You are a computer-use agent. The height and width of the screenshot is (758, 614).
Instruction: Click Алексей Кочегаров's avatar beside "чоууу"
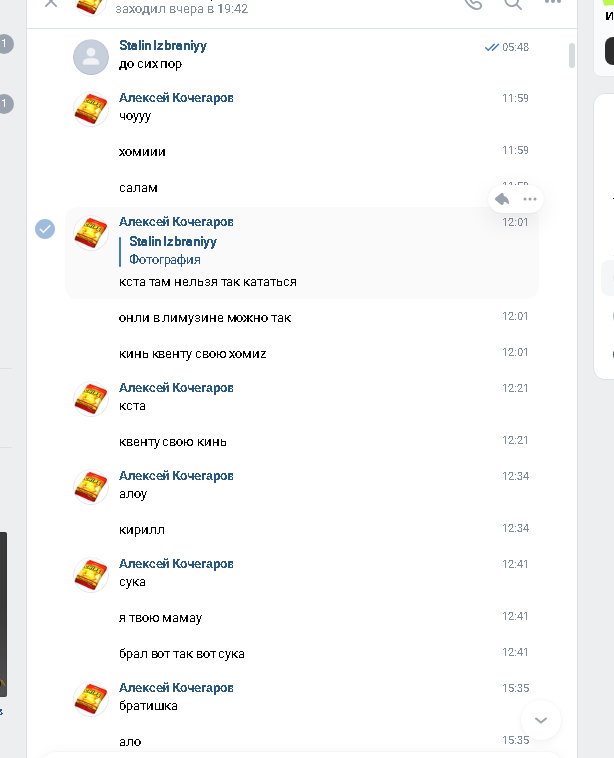pyautogui.click(x=91, y=109)
